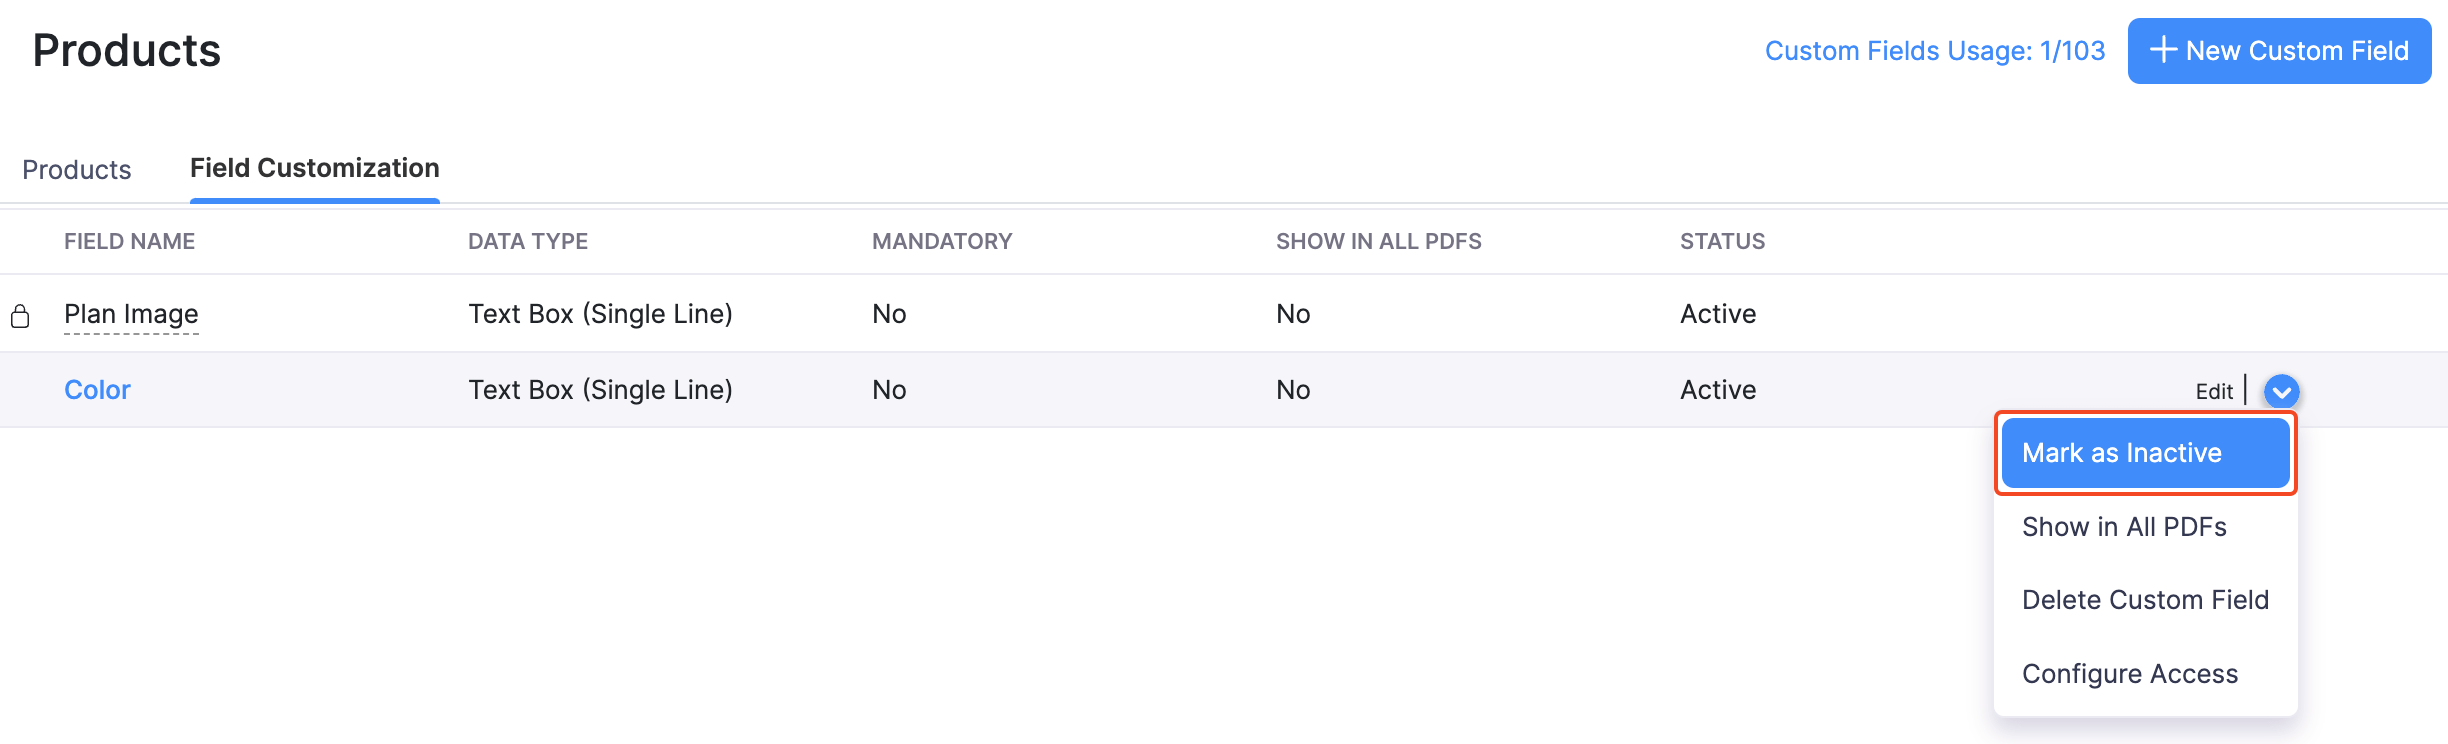Image resolution: width=2448 pixels, height=744 pixels.
Task: Click the STATUS column header
Action: (x=1721, y=241)
